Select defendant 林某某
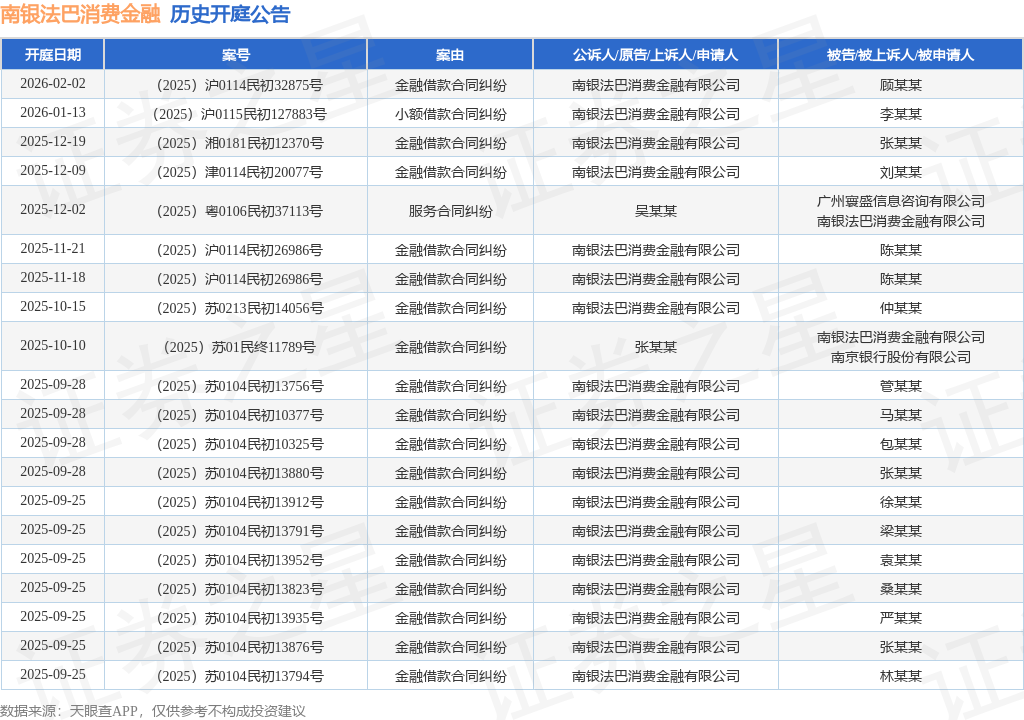The height and width of the screenshot is (720, 1024). 901,676
